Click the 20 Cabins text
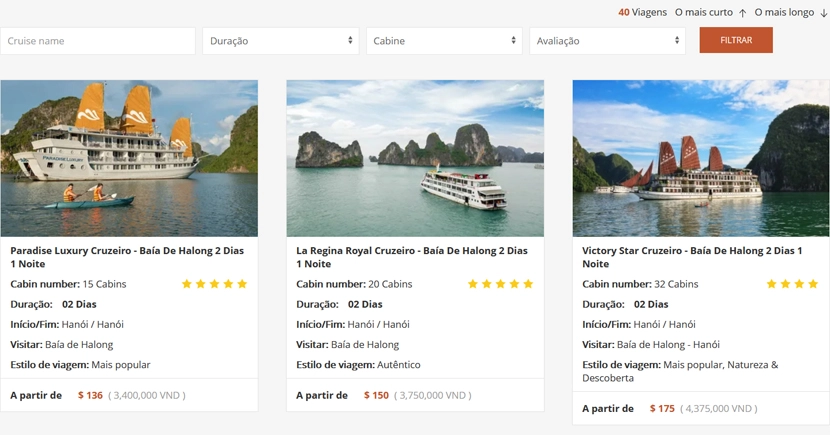This screenshot has height=435, width=830. pyautogui.click(x=390, y=284)
